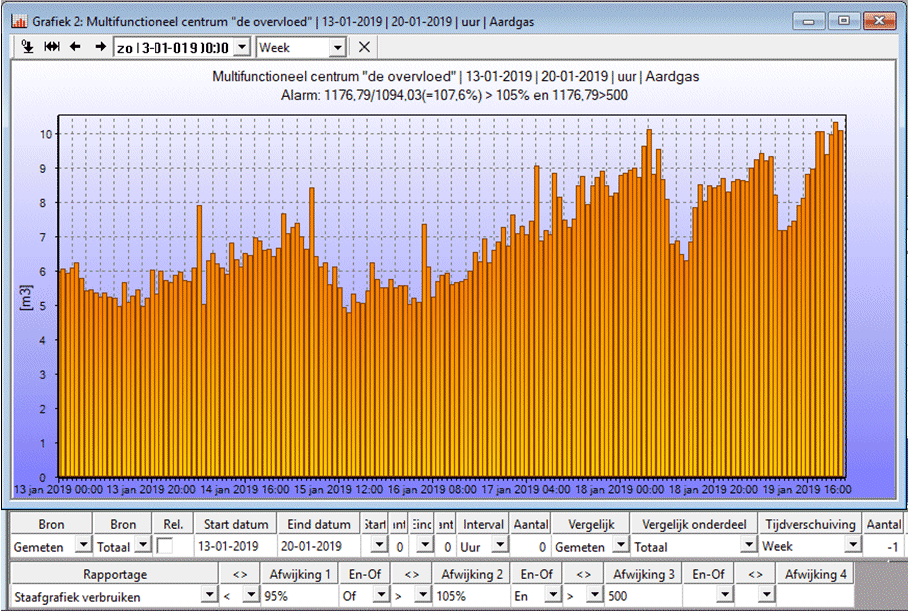Click the download-to-baseline arrow toolbar icon
Image resolution: width=910 pixels, height=613 pixels.
point(27,47)
